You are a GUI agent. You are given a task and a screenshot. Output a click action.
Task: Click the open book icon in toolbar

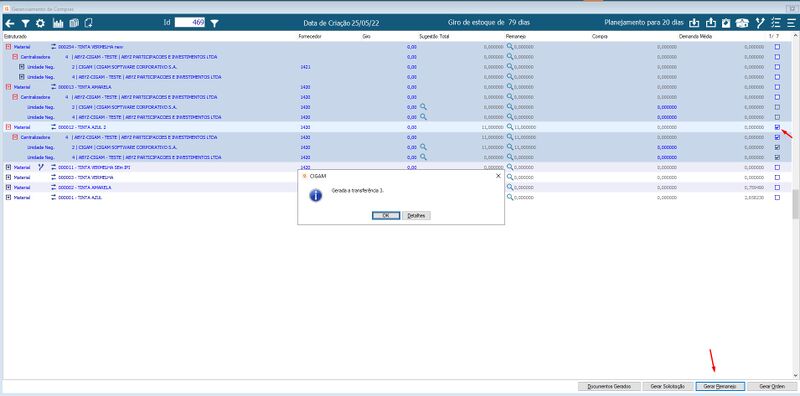pos(74,23)
